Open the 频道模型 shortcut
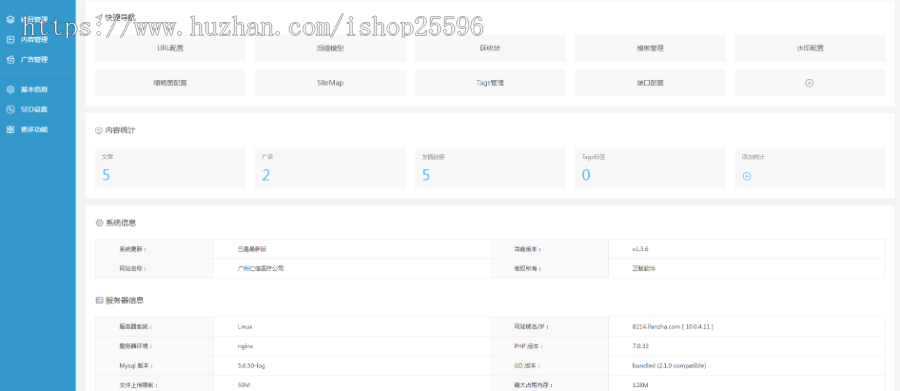 (330, 48)
